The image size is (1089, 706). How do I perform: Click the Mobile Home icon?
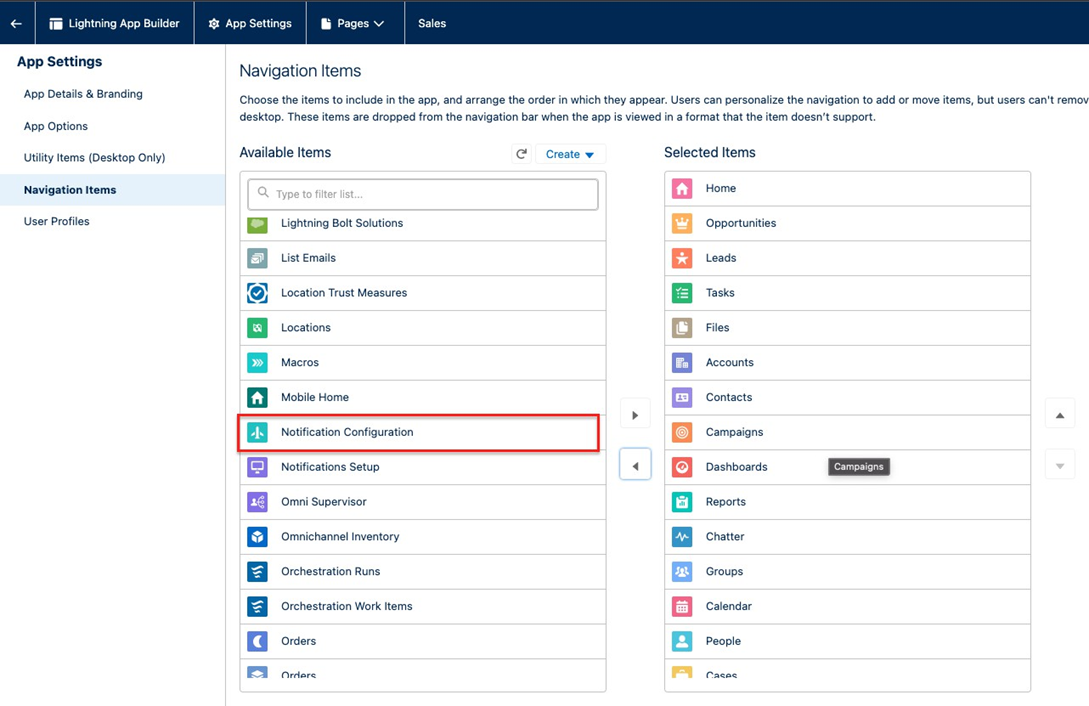tap(258, 397)
